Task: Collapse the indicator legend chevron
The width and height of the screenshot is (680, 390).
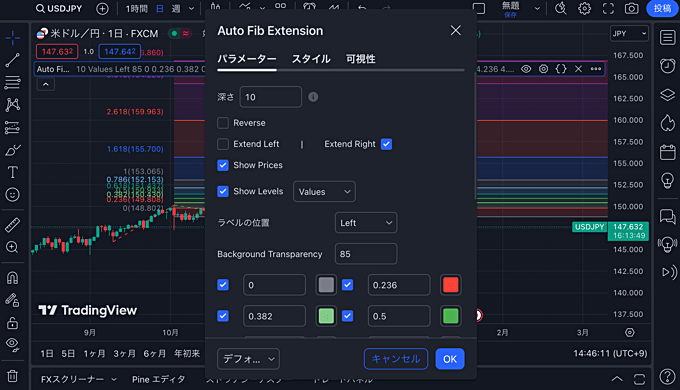Action: point(46,84)
